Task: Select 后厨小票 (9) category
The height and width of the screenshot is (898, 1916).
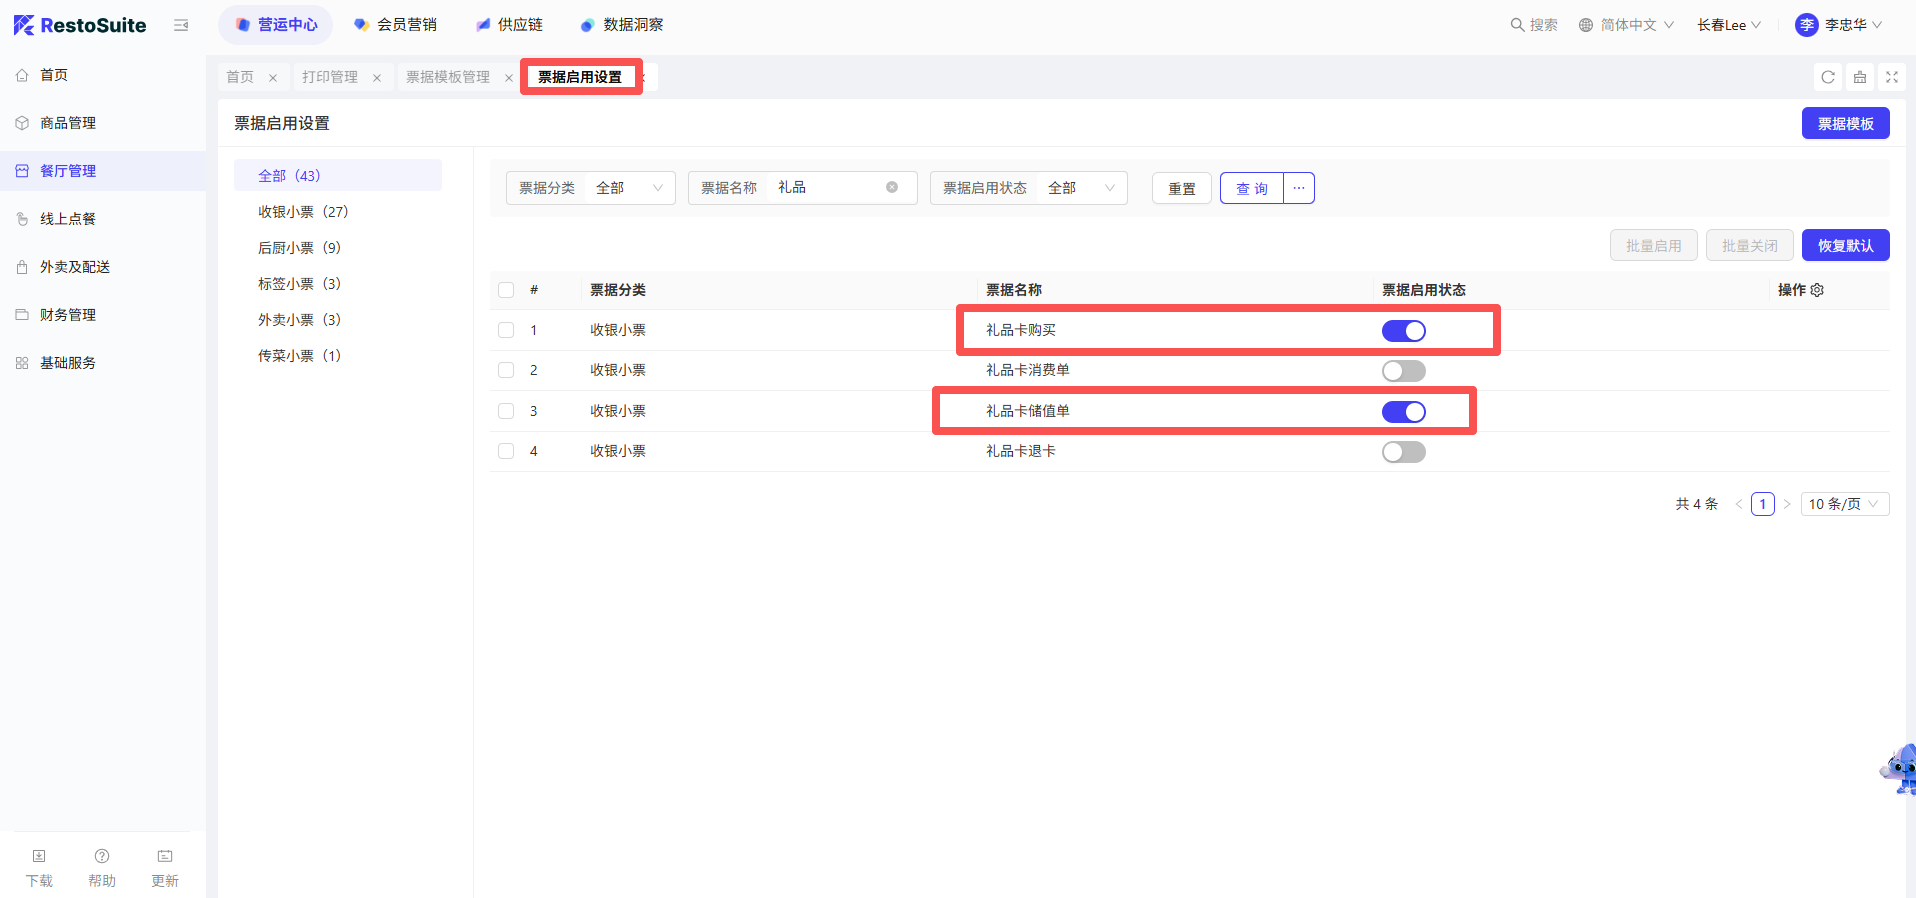Action: pyautogui.click(x=299, y=248)
